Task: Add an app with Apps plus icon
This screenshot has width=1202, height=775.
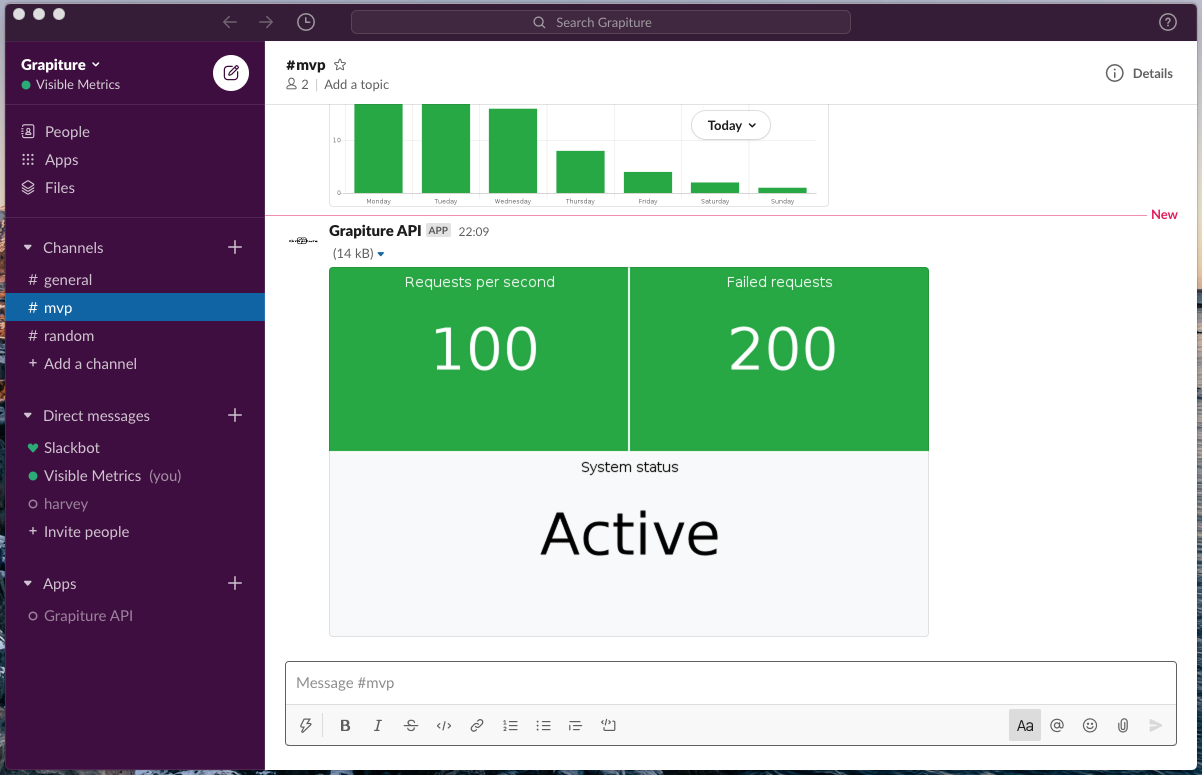Action: [235, 583]
